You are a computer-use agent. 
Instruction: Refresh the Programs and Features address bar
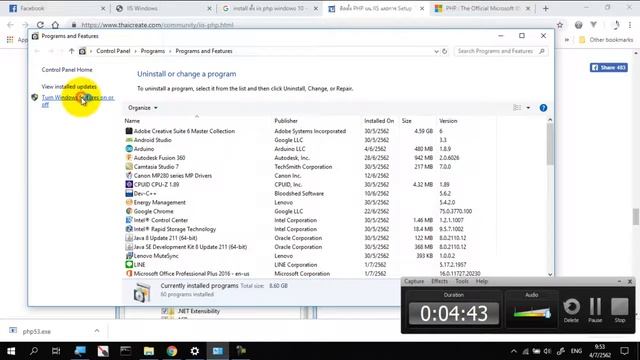coord(444,51)
